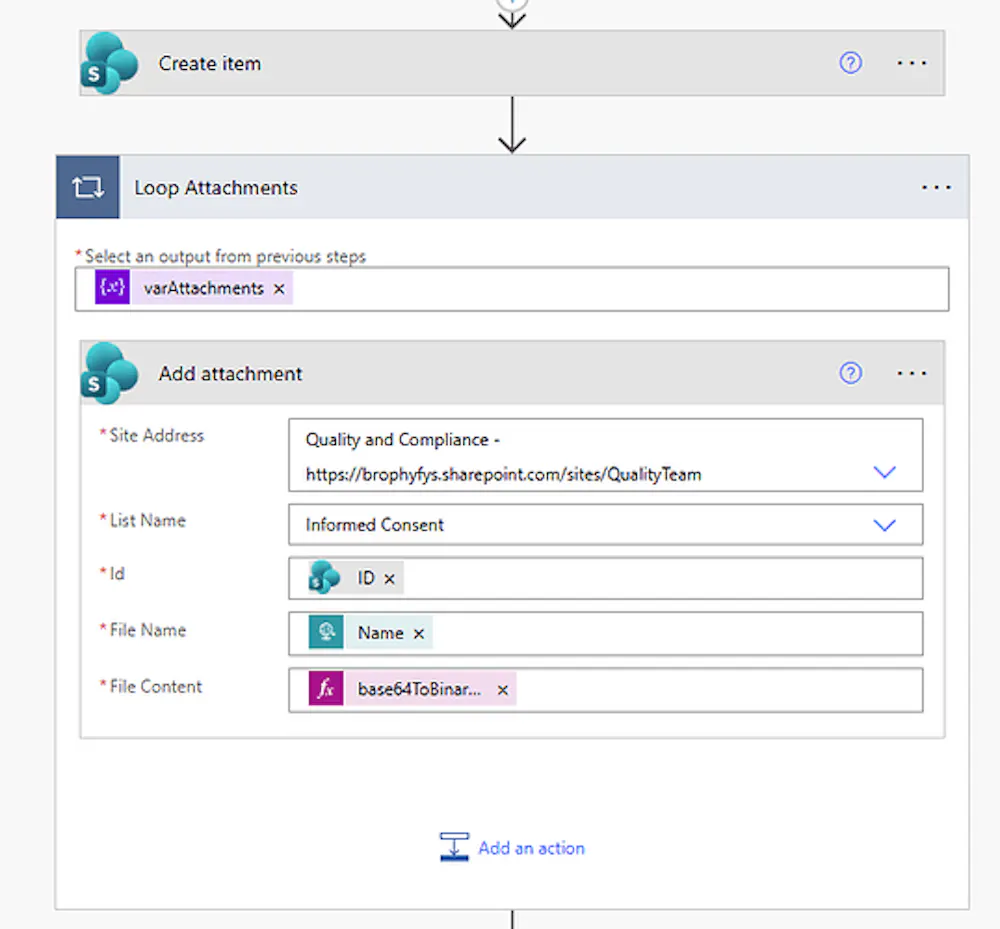Click the base64ToBinary fx expression icon
Image resolution: width=1000 pixels, height=929 pixels.
(x=326, y=690)
